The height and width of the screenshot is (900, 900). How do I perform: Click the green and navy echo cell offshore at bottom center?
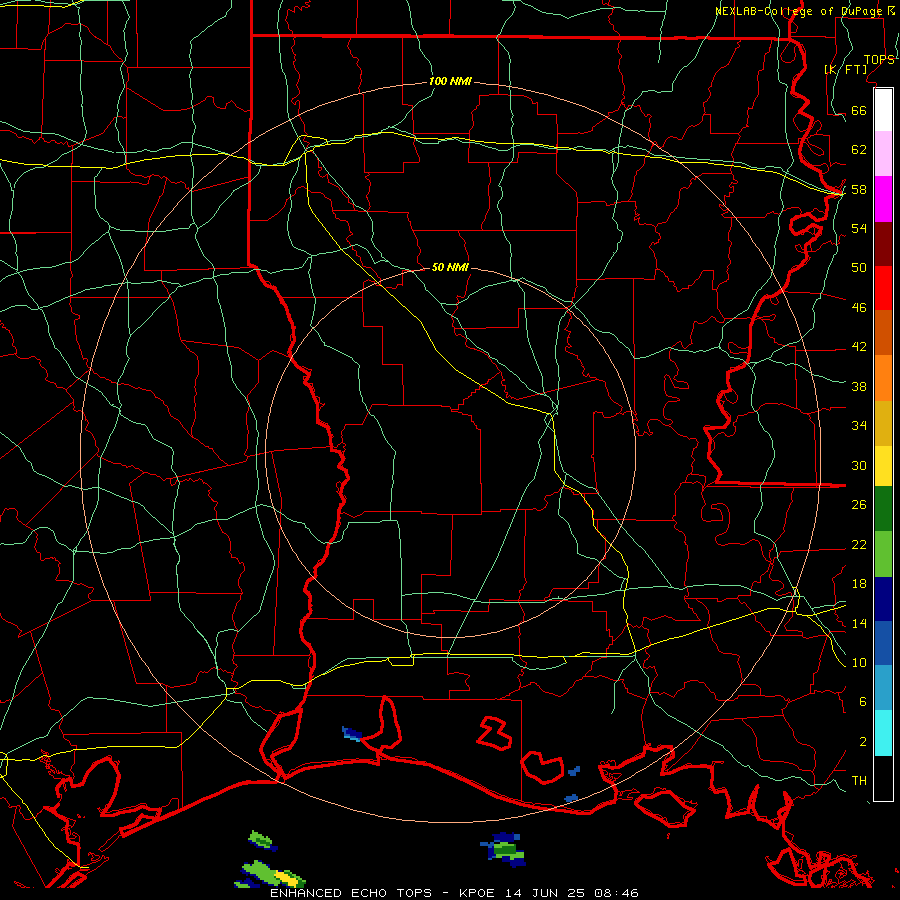503,849
